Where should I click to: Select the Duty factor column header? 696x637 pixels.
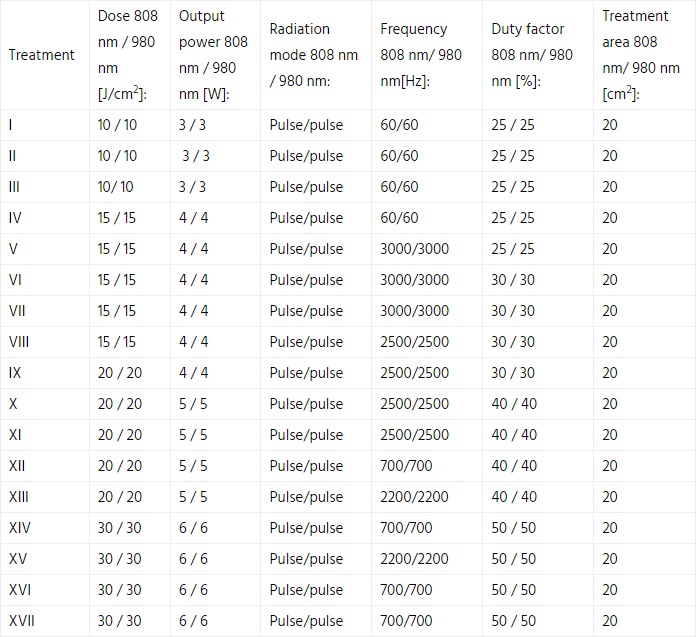coord(532,55)
